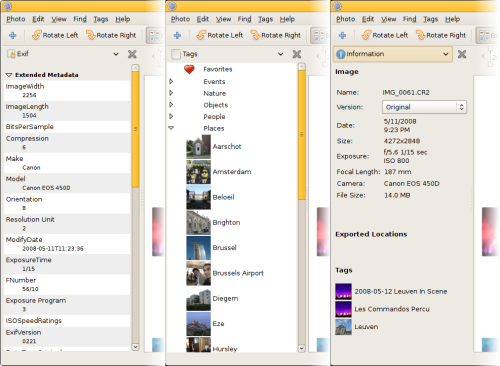Click the Exif metadata panel scrollbar

pyautogui.click(x=135, y=130)
